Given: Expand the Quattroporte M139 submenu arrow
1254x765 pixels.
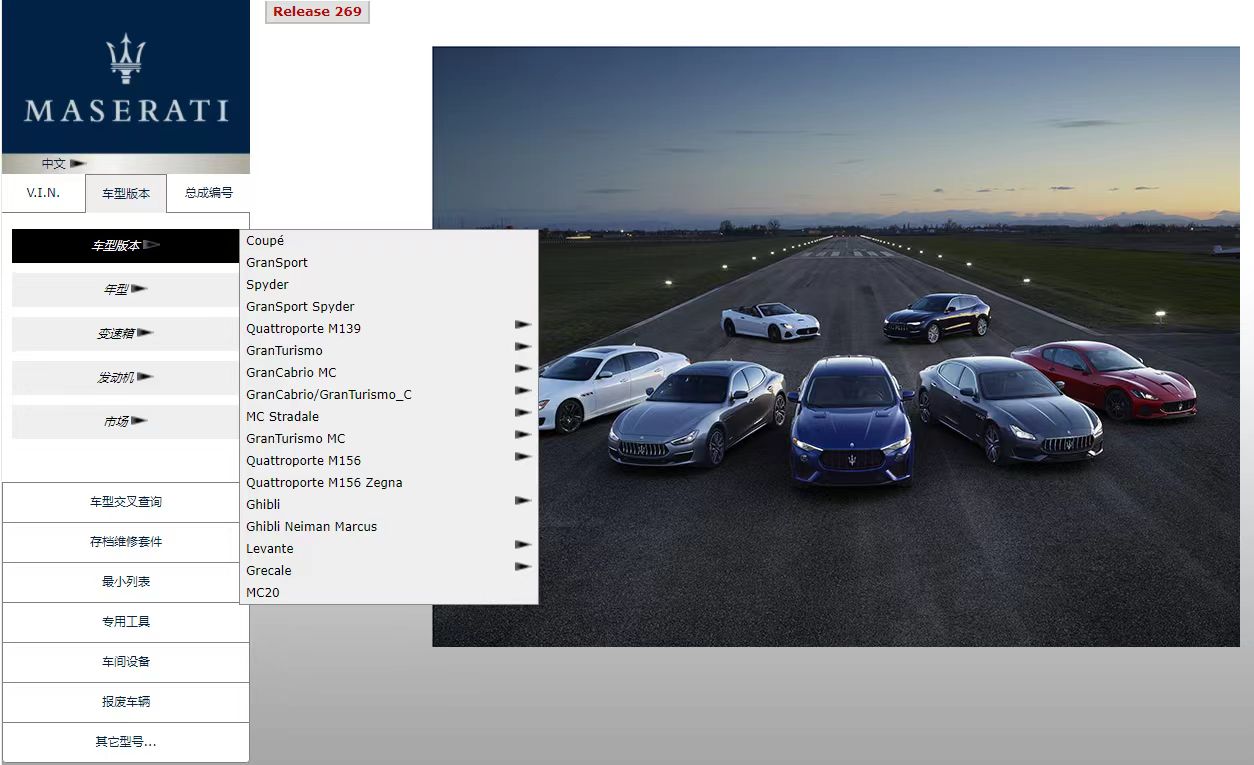Looking at the screenshot, I should (x=521, y=325).
